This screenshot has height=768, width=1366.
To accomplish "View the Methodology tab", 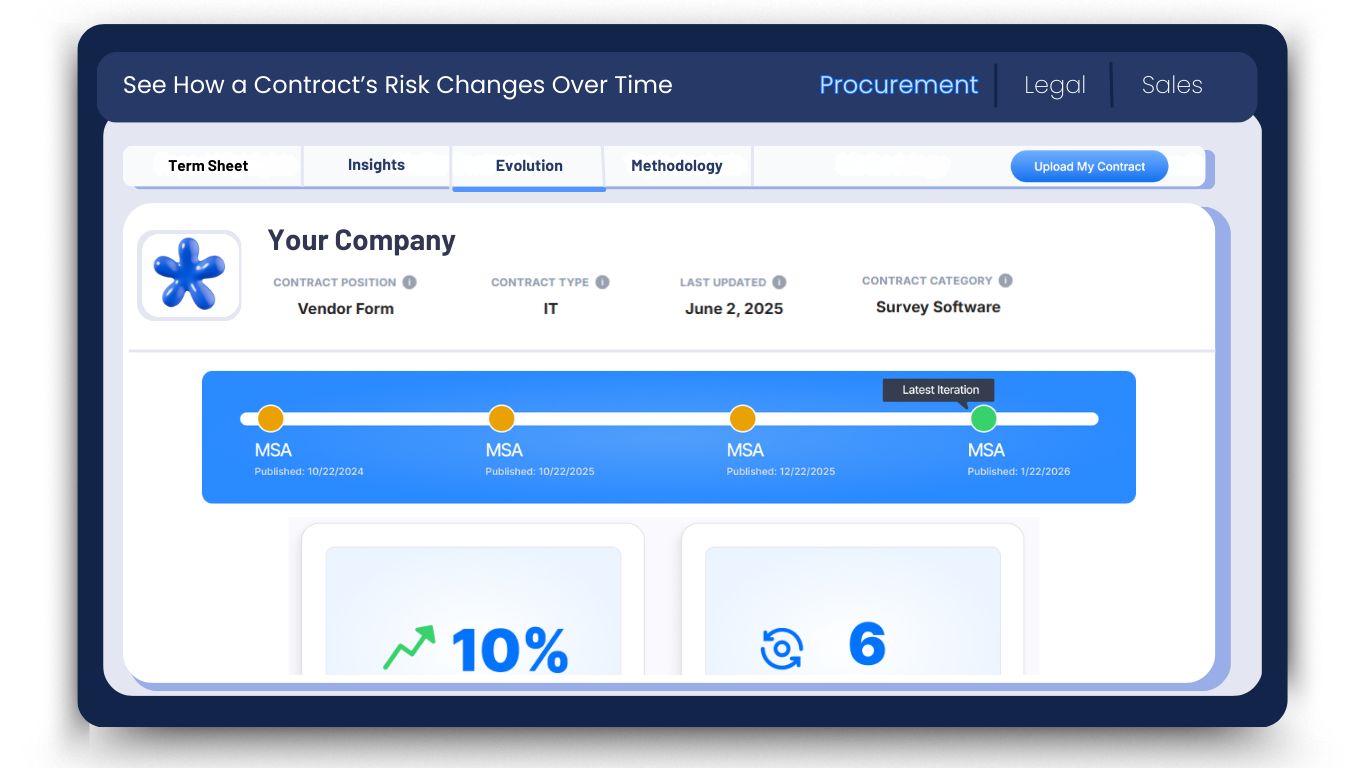I will pos(677,165).
